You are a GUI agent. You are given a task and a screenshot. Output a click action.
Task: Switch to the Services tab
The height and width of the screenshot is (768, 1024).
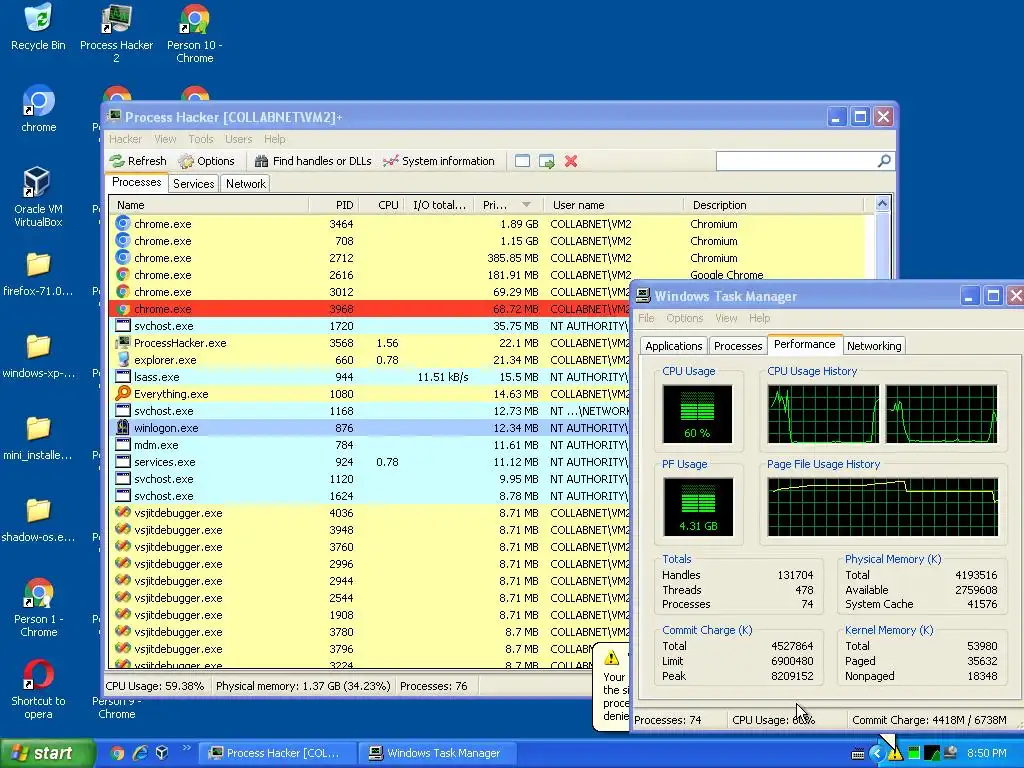click(193, 184)
